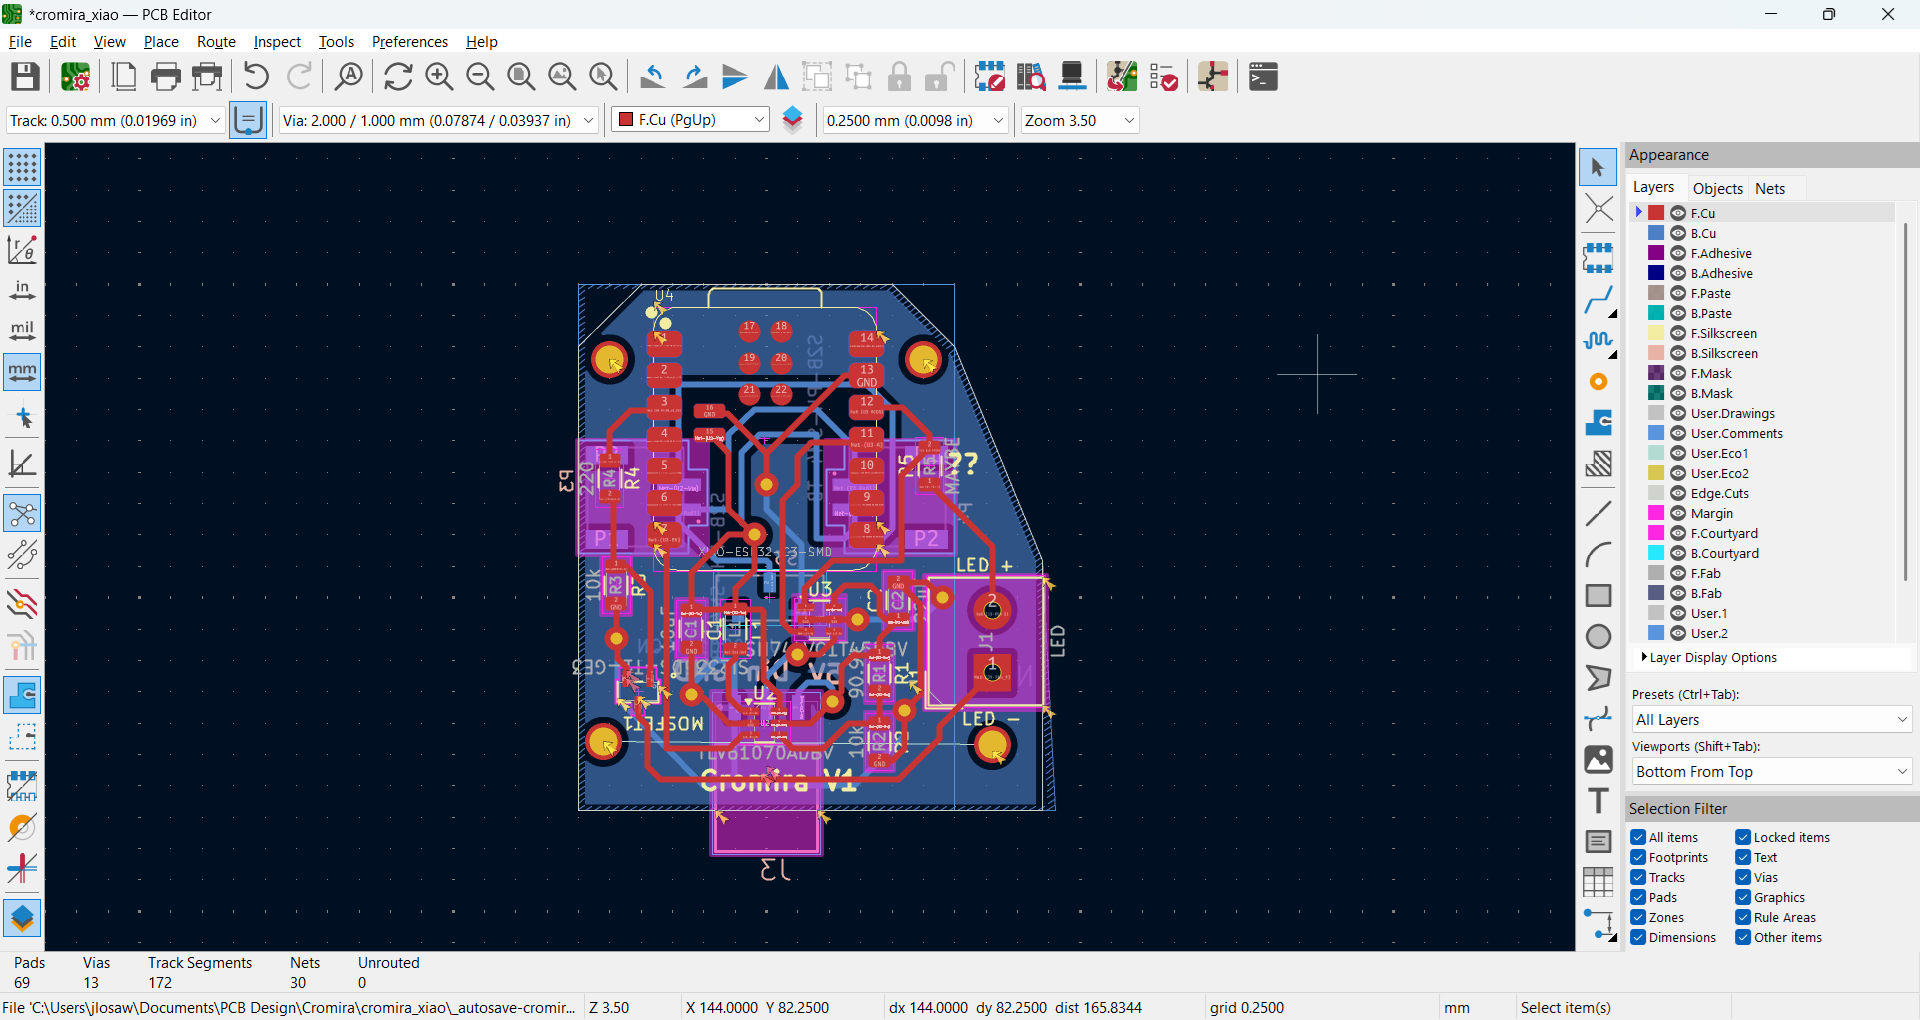Image resolution: width=1920 pixels, height=1020 pixels.
Task: Click the Plot icon
Action: tap(208, 77)
